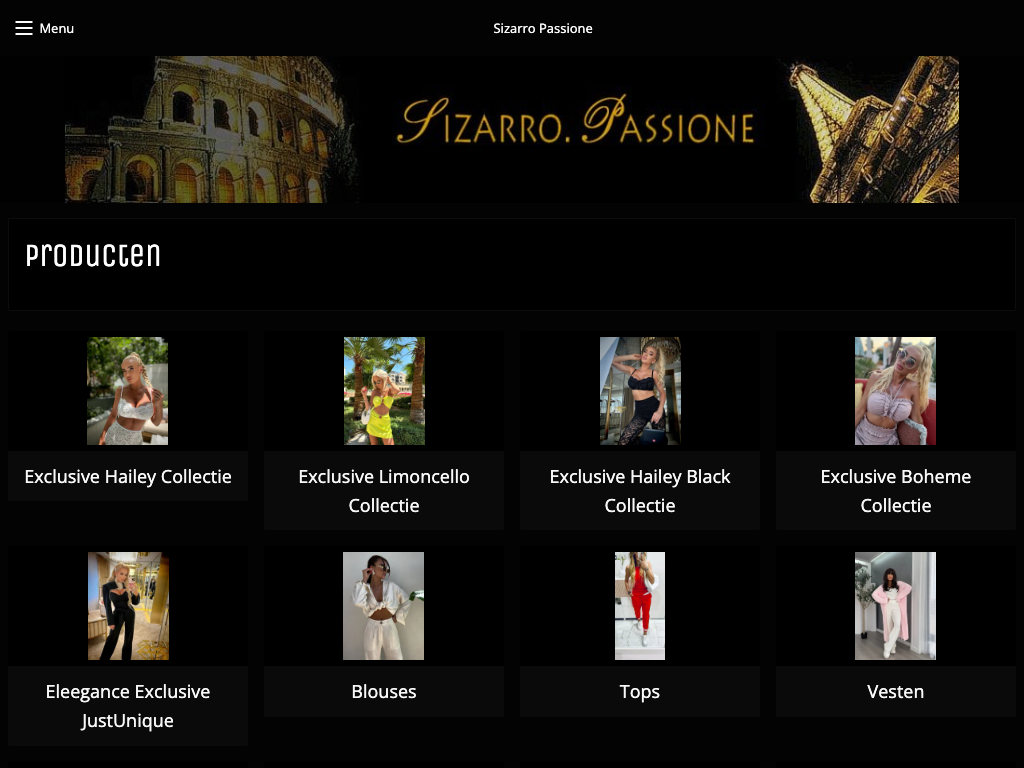Open the Blouses category thumbnail
The image size is (1024, 768).
point(383,606)
